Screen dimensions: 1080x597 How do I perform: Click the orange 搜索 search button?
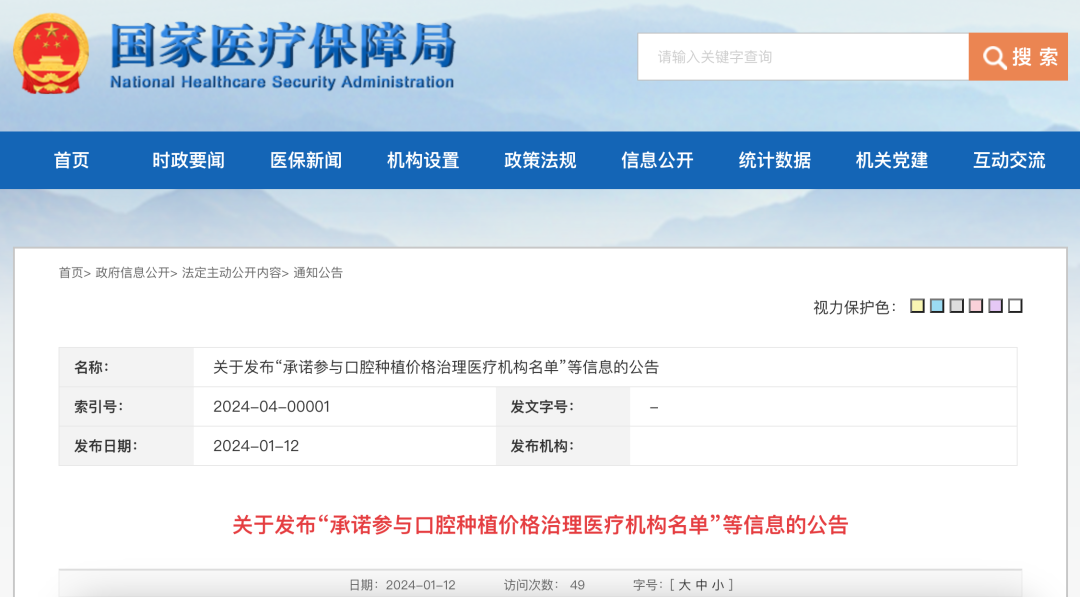(1018, 56)
